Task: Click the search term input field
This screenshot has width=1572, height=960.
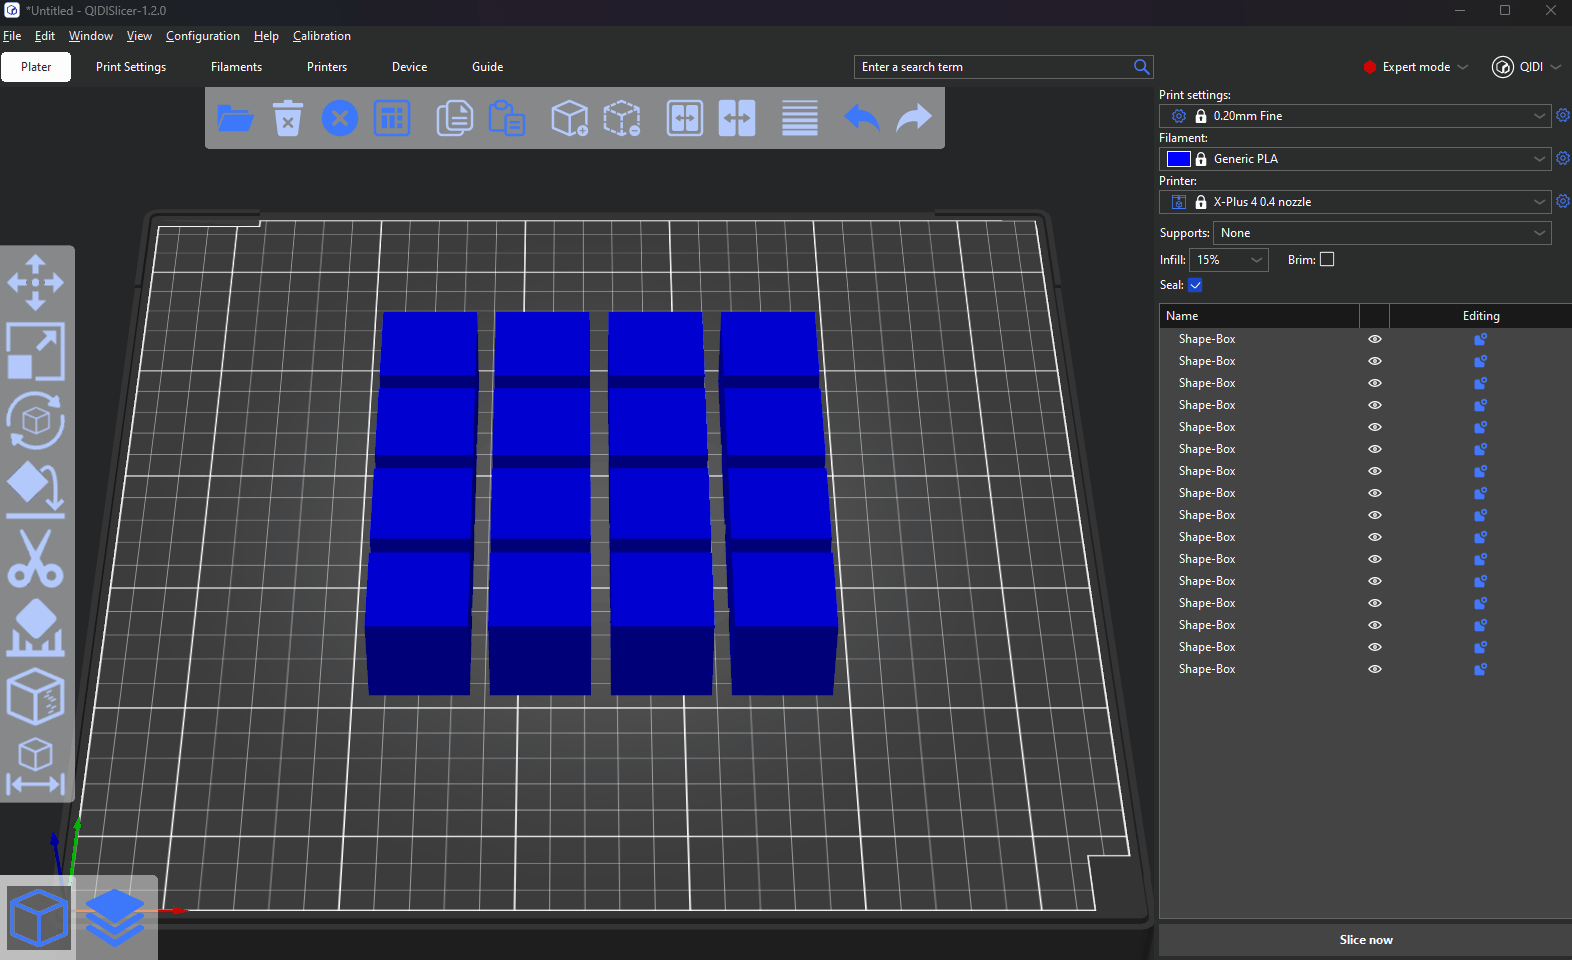Action: pos(993,67)
